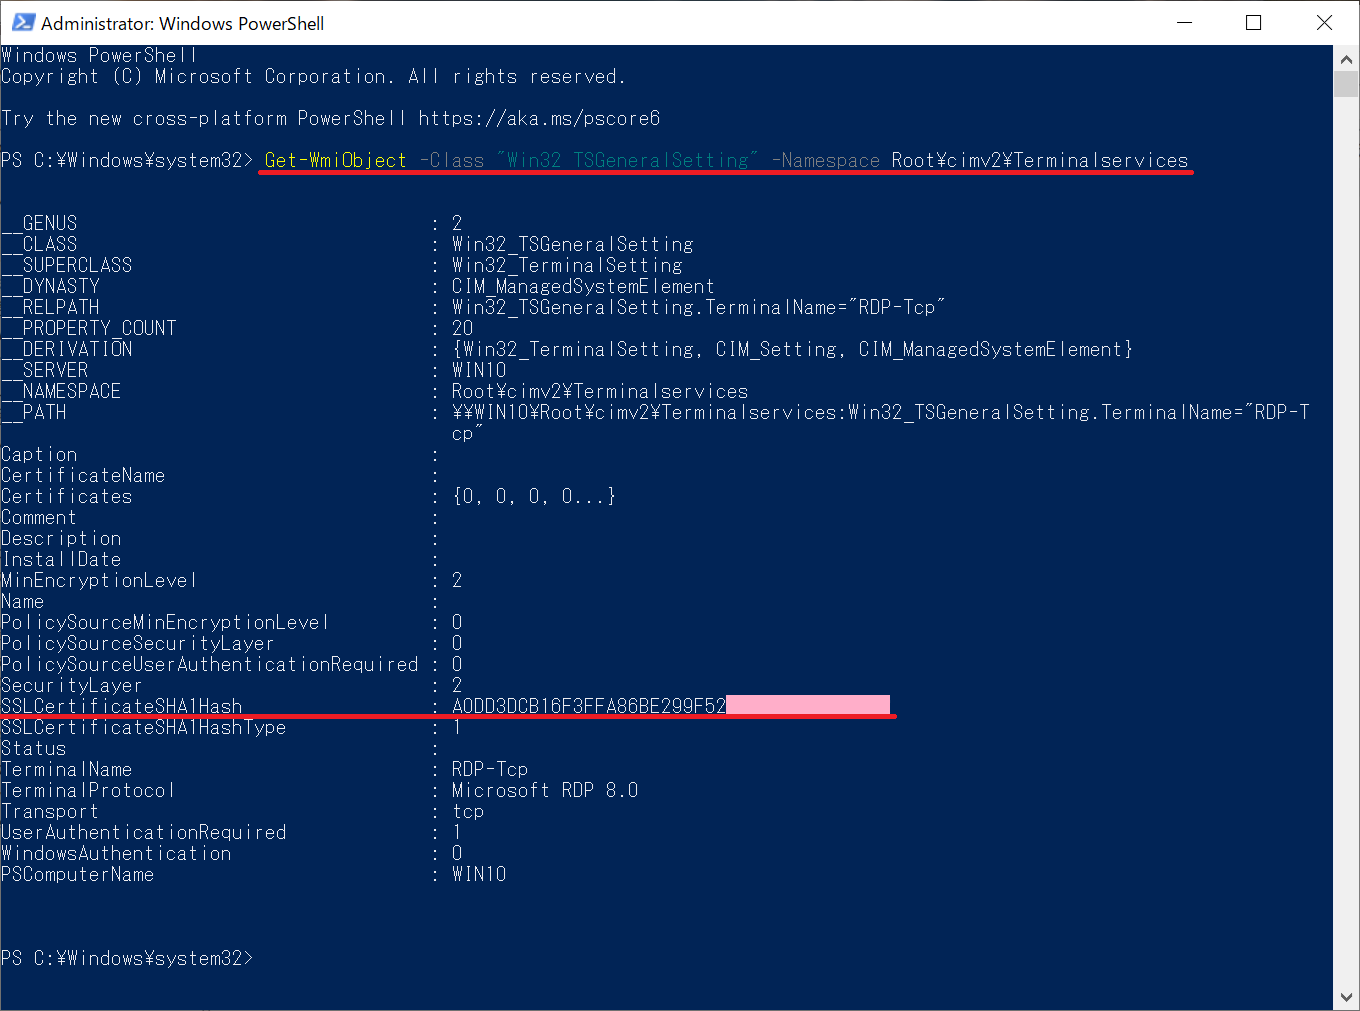This screenshot has width=1360, height=1011.
Task: Minimize the PowerShell window
Action: click(x=1185, y=22)
